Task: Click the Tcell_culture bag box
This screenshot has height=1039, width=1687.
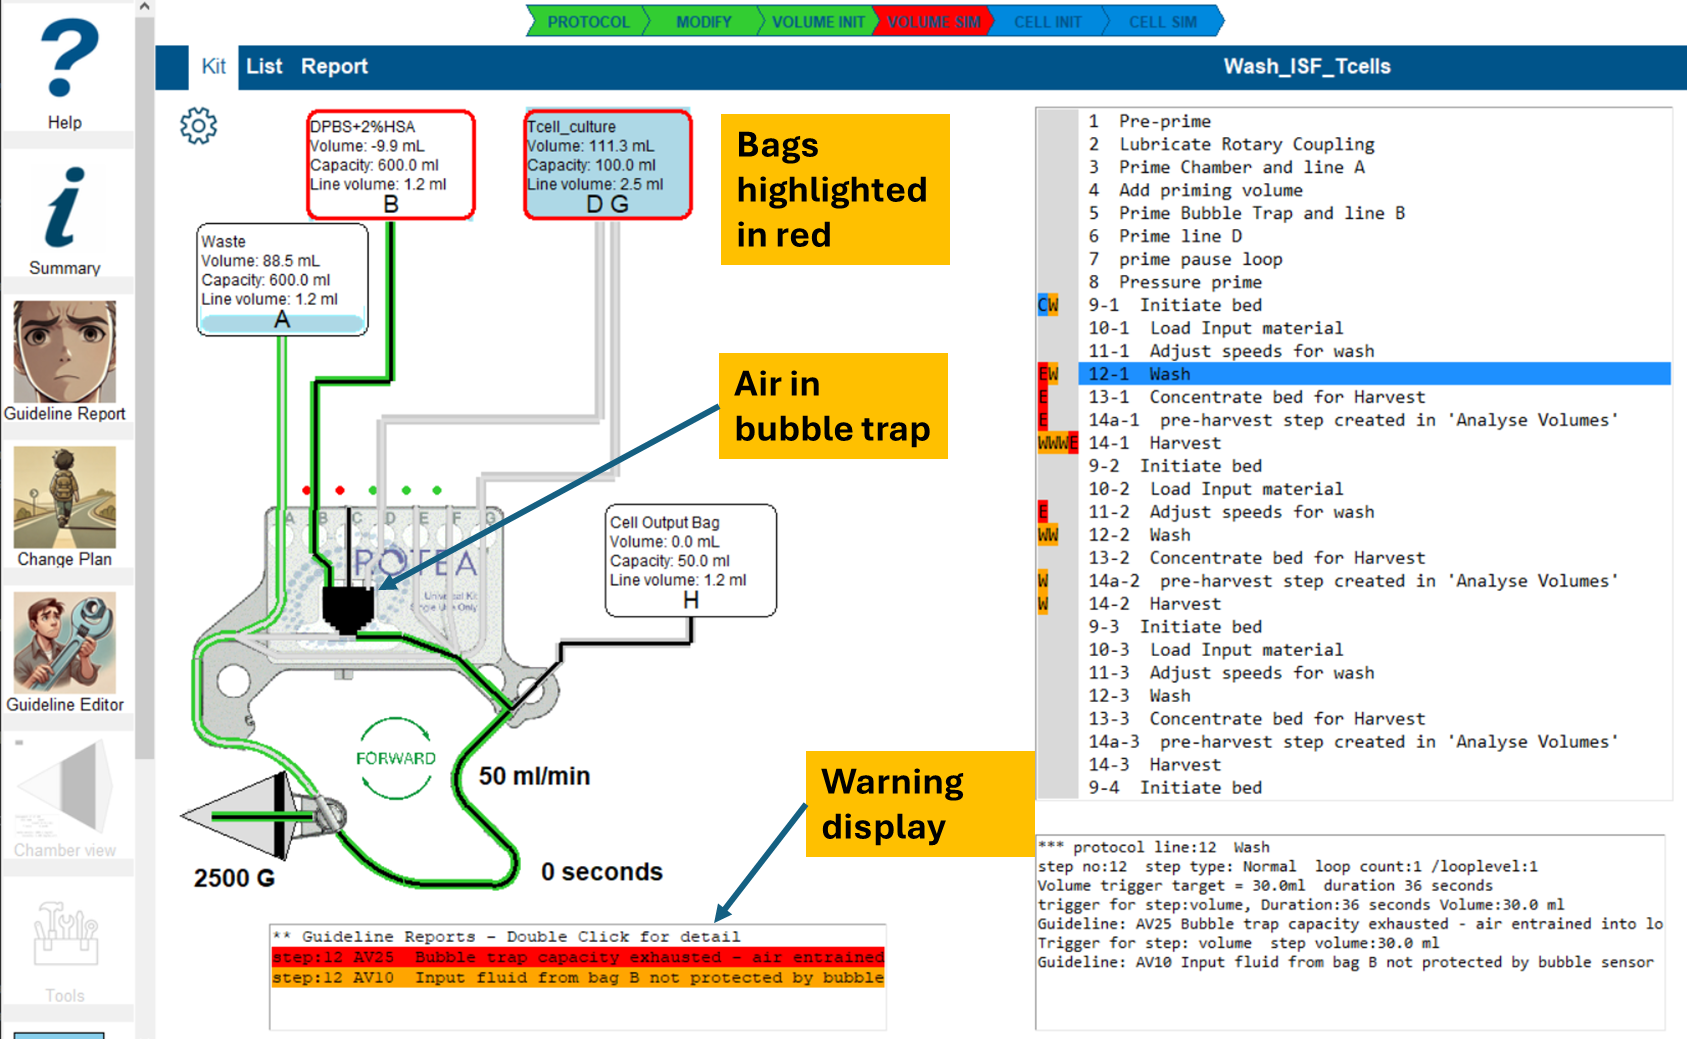Action: click(607, 164)
